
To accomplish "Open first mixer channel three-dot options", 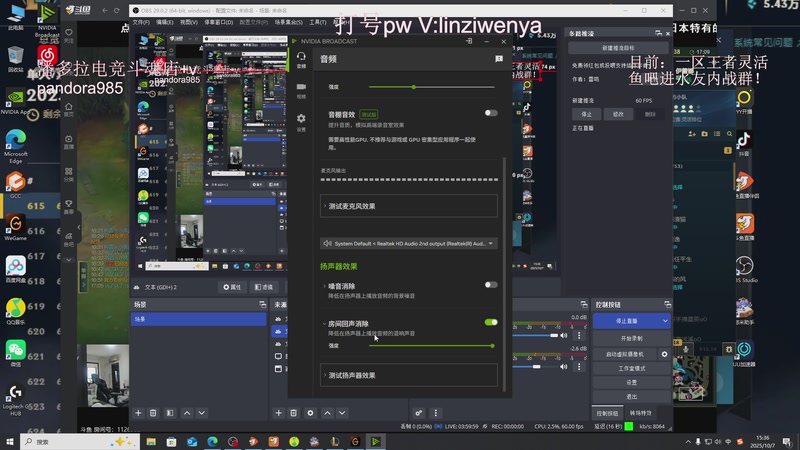I will pyautogui.click(x=579, y=335).
